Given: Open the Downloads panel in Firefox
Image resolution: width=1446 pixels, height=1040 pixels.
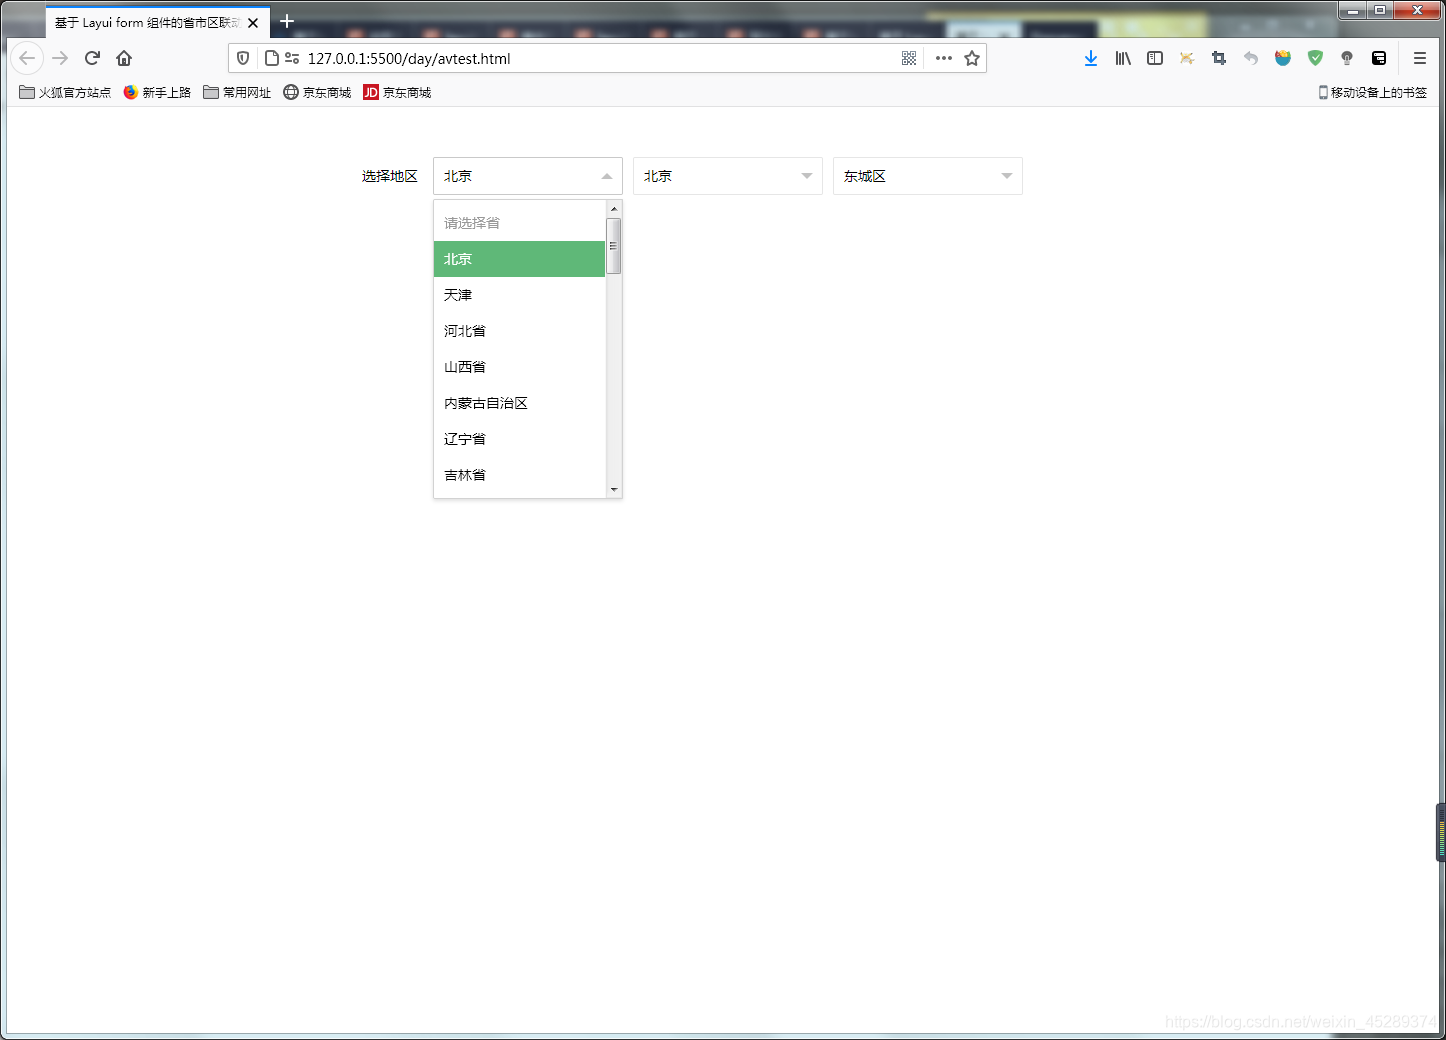Looking at the screenshot, I should [x=1090, y=58].
